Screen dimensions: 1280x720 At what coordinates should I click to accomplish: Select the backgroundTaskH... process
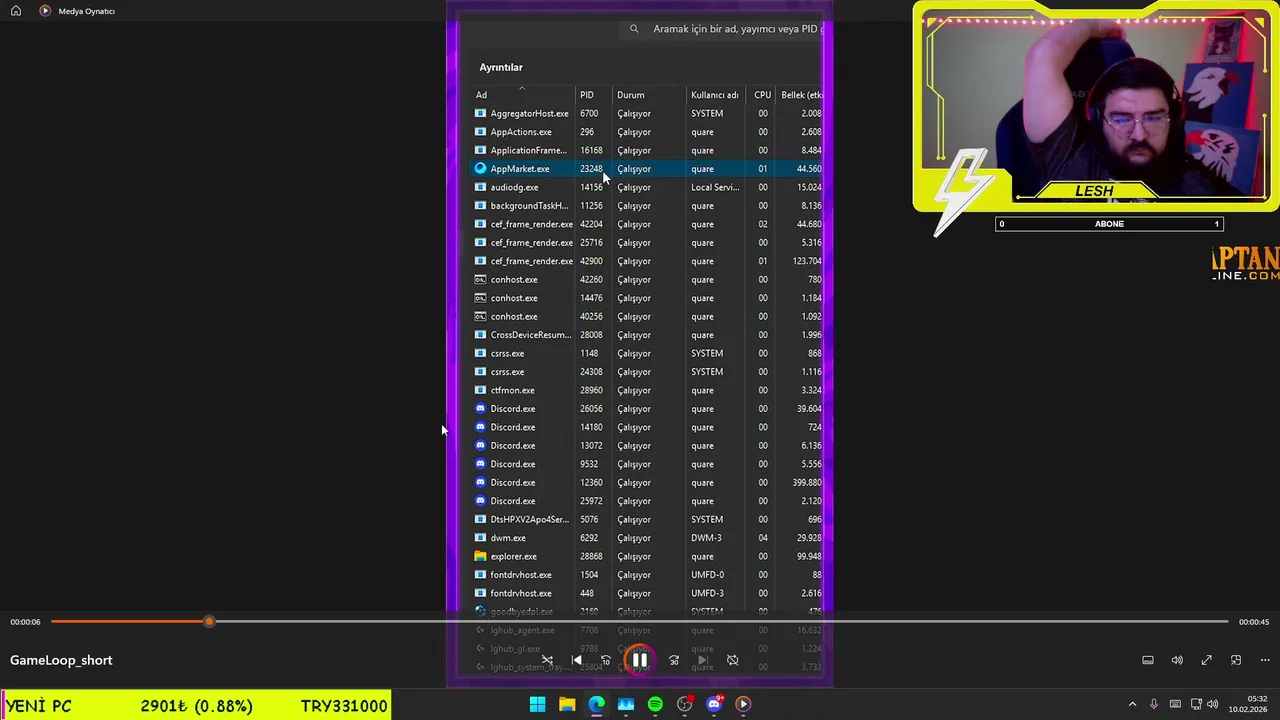(x=647, y=206)
